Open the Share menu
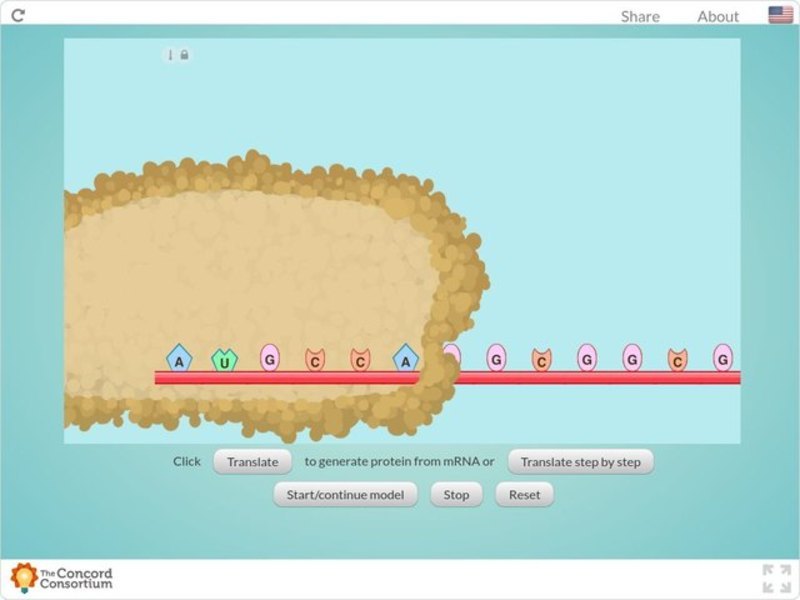This screenshot has width=800, height=600. 639,16
